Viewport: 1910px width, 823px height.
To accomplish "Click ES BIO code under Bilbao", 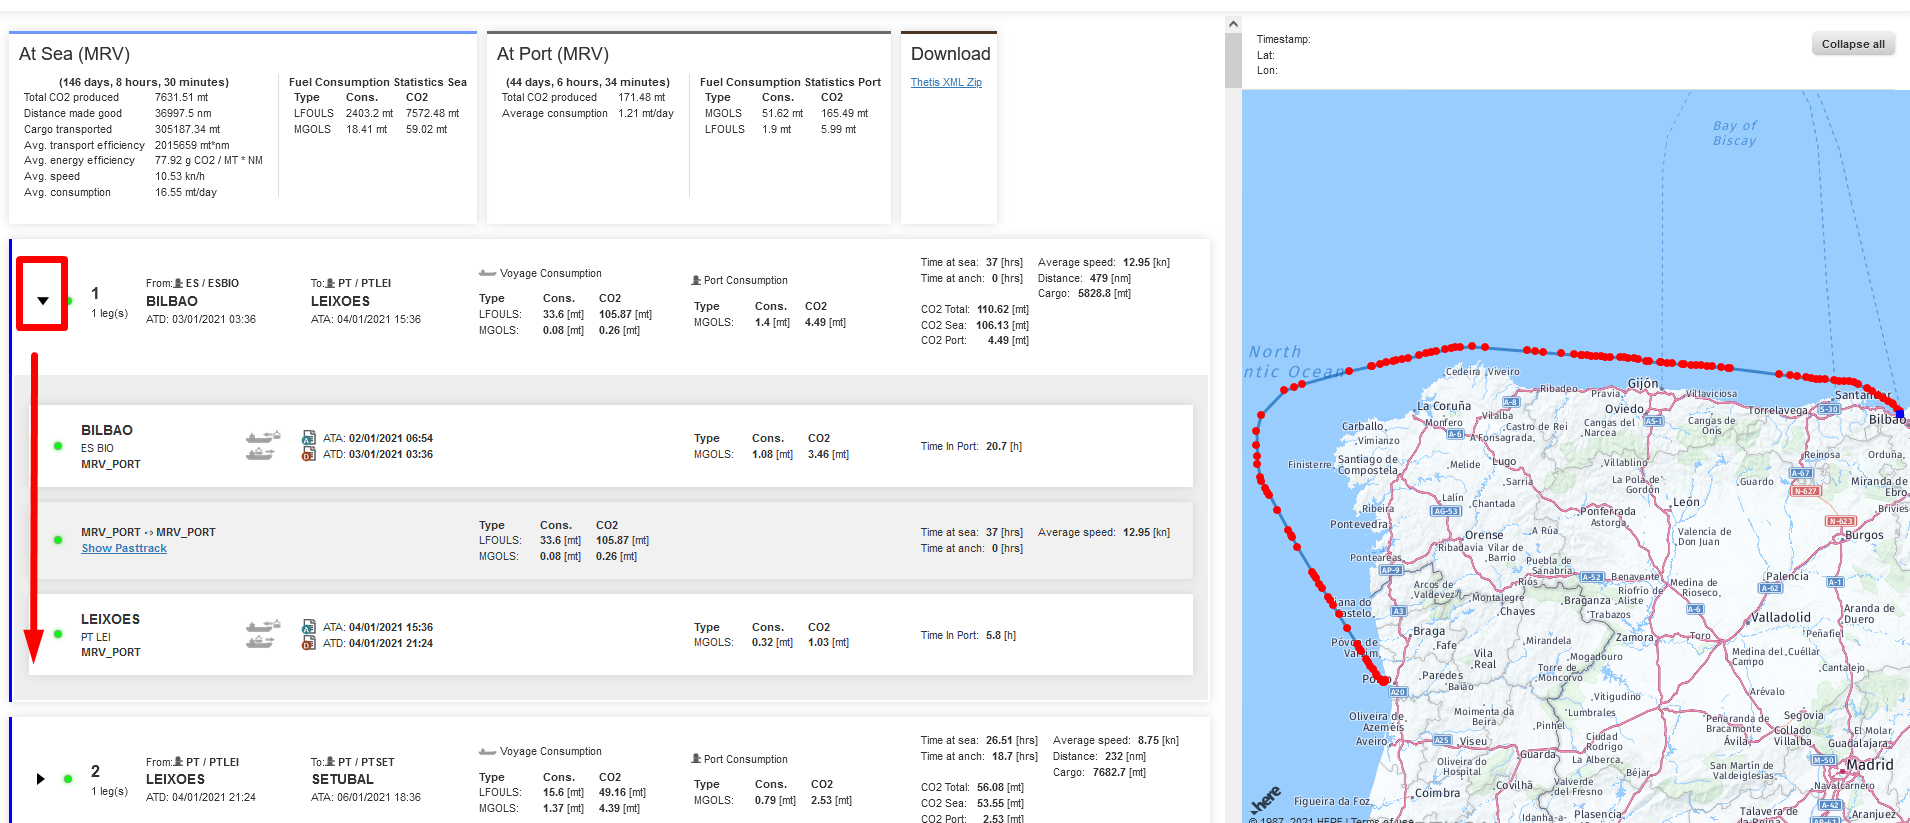I will click(97, 448).
